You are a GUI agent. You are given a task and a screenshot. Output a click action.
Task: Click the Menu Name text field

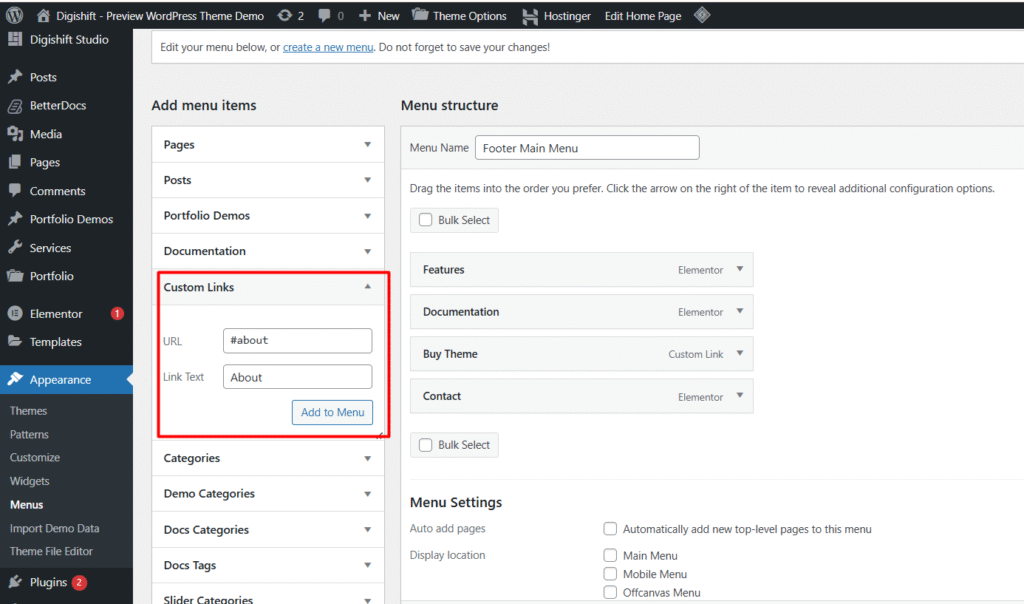coord(587,148)
